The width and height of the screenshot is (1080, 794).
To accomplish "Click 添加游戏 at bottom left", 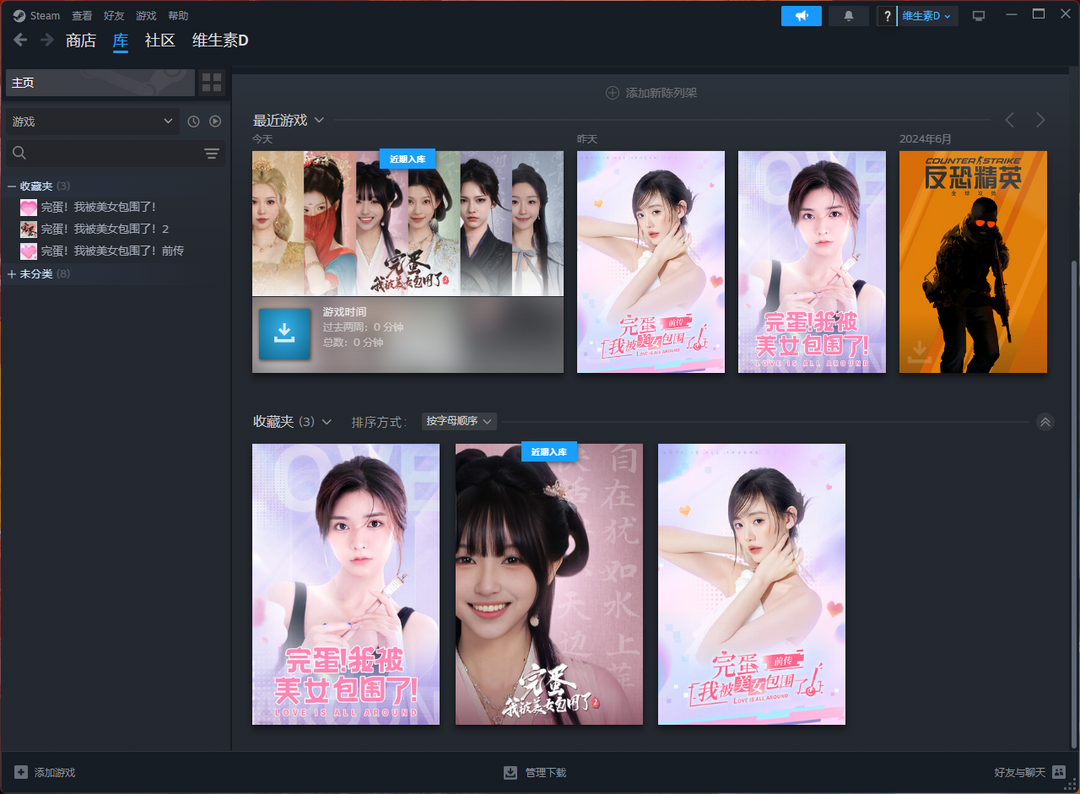I will [55, 773].
